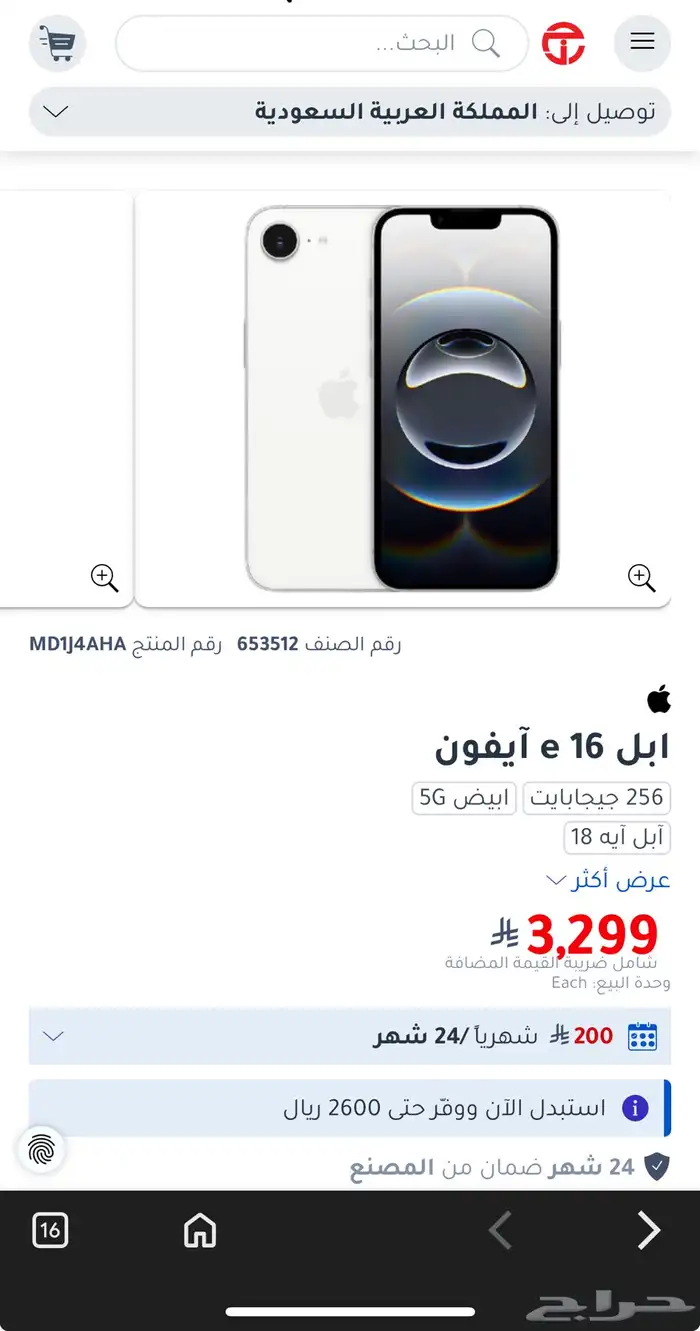Tap the red store logo
The image size is (700, 1331).
coord(563,43)
